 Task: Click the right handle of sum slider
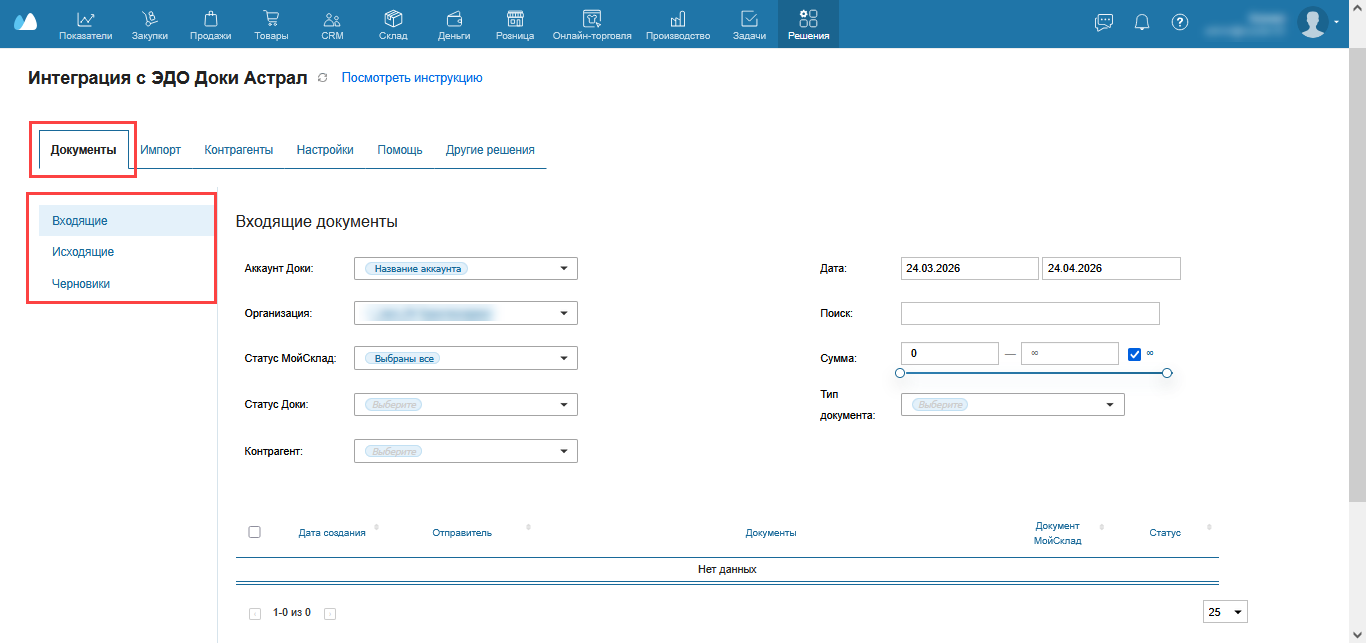coord(1167,373)
